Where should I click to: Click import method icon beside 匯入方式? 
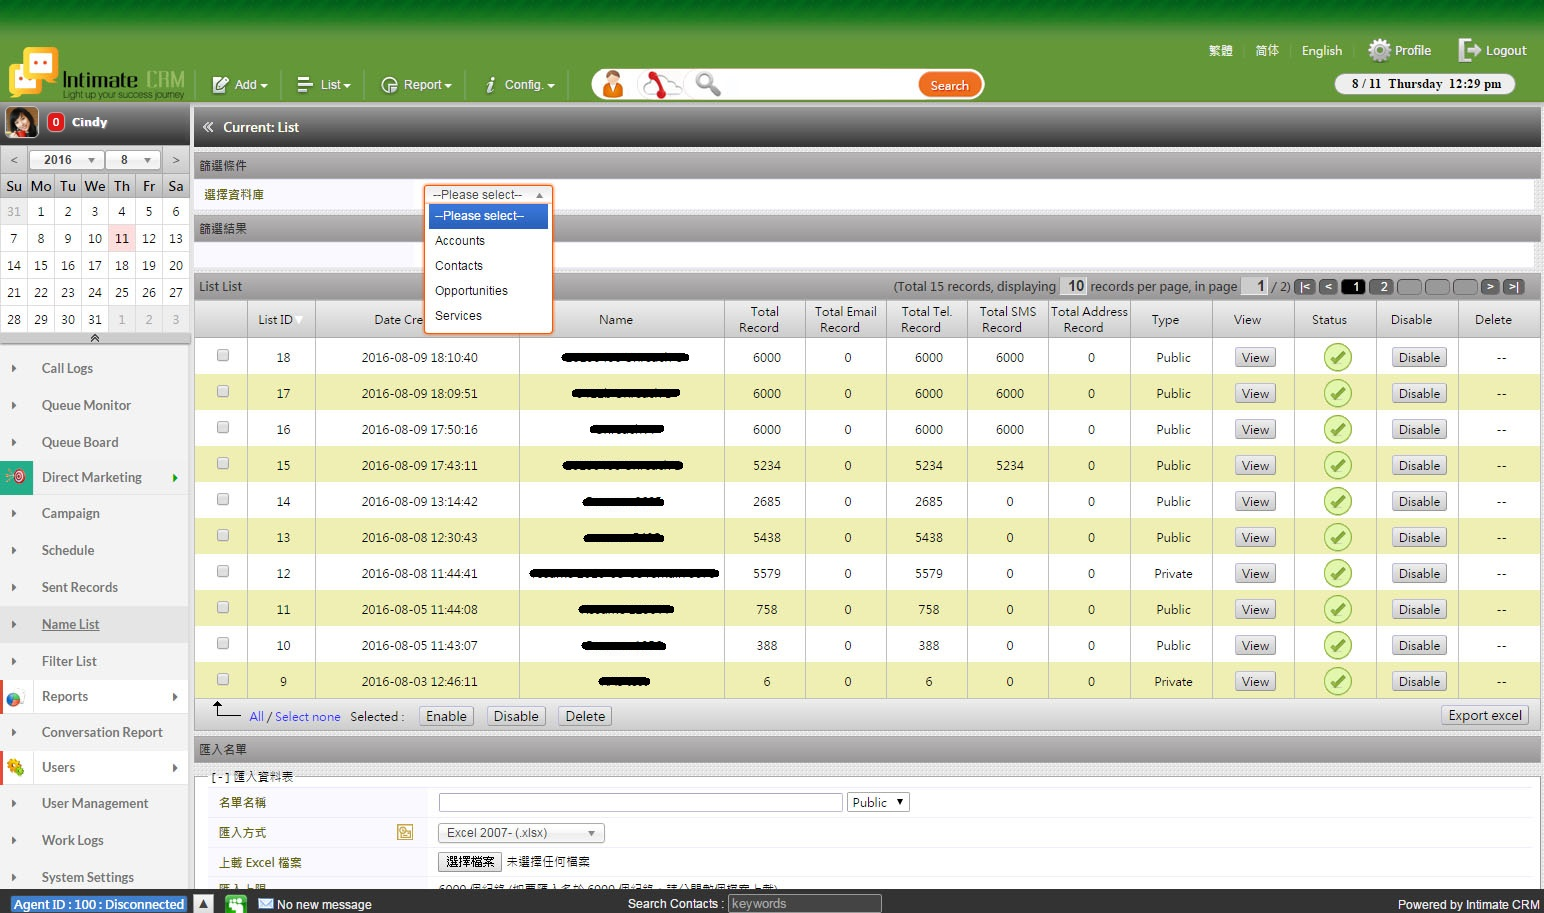click(x=405, y=832)
